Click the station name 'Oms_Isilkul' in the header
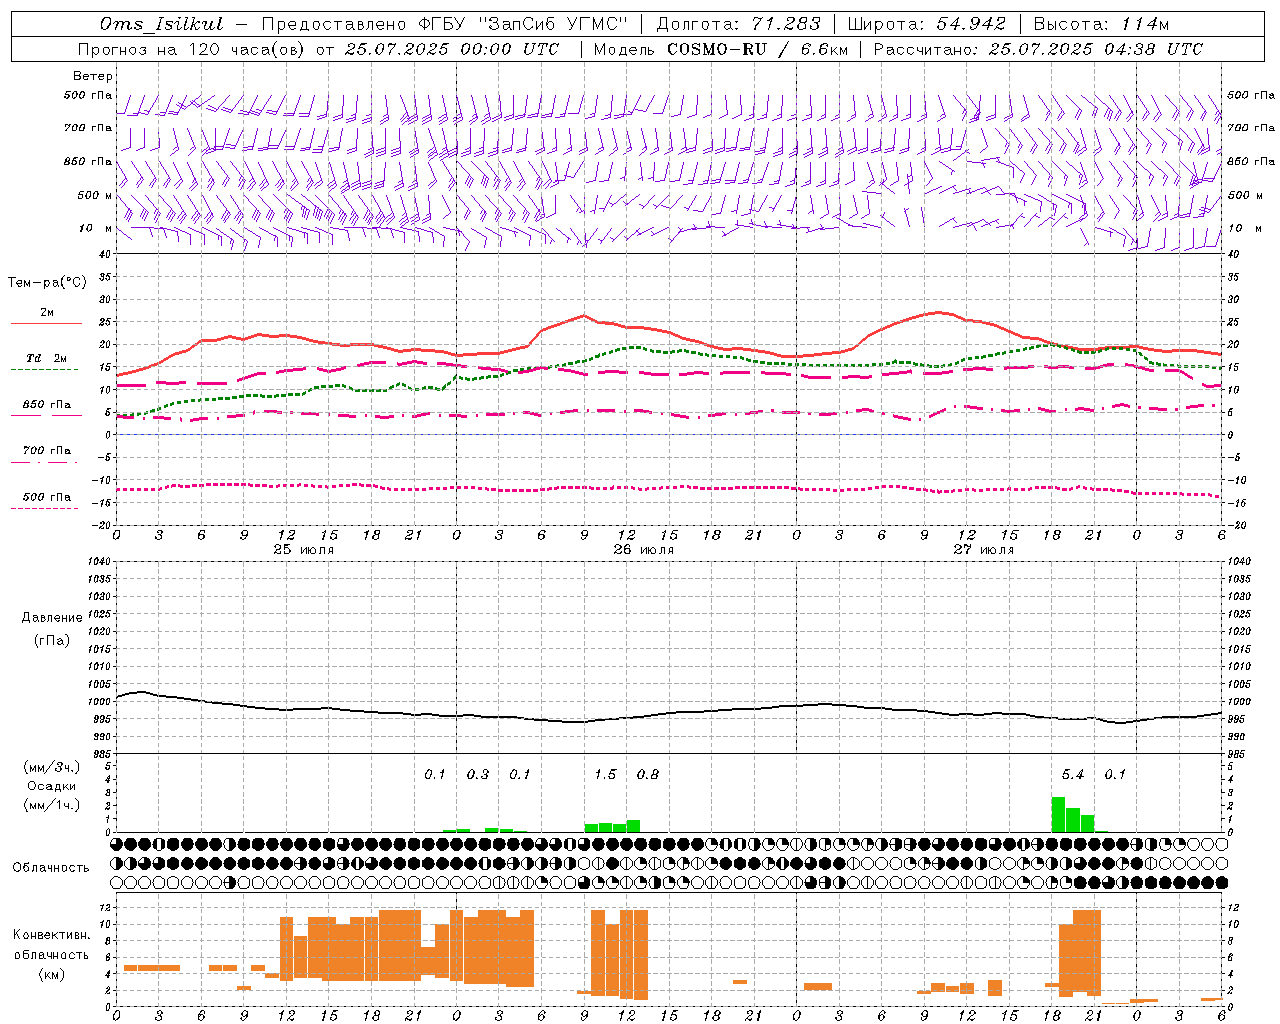 [161, 24]
